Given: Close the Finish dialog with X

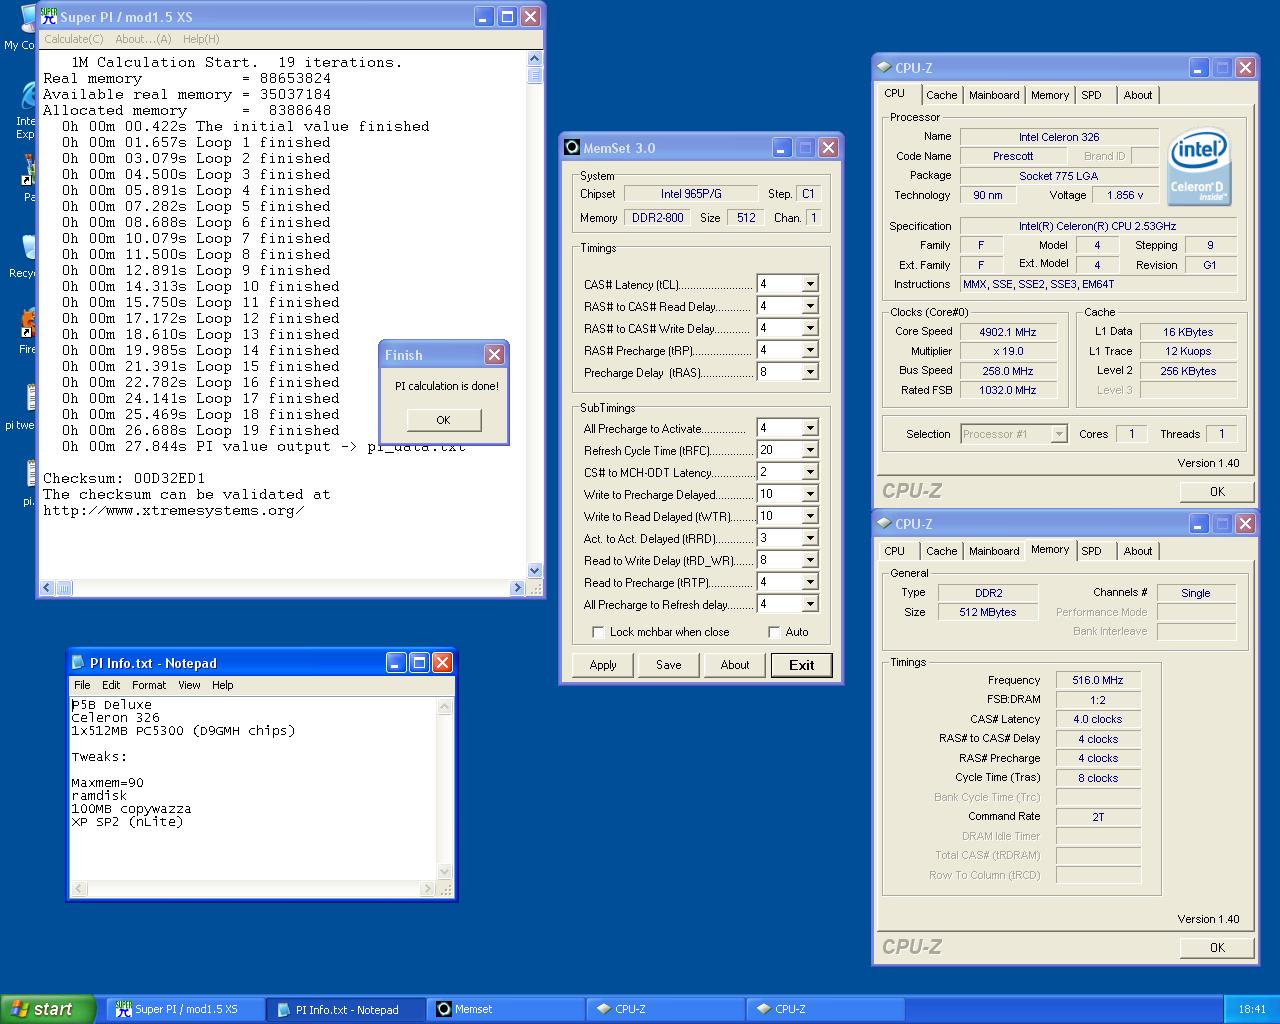Looking at the screenshot, I should [494, 355].
